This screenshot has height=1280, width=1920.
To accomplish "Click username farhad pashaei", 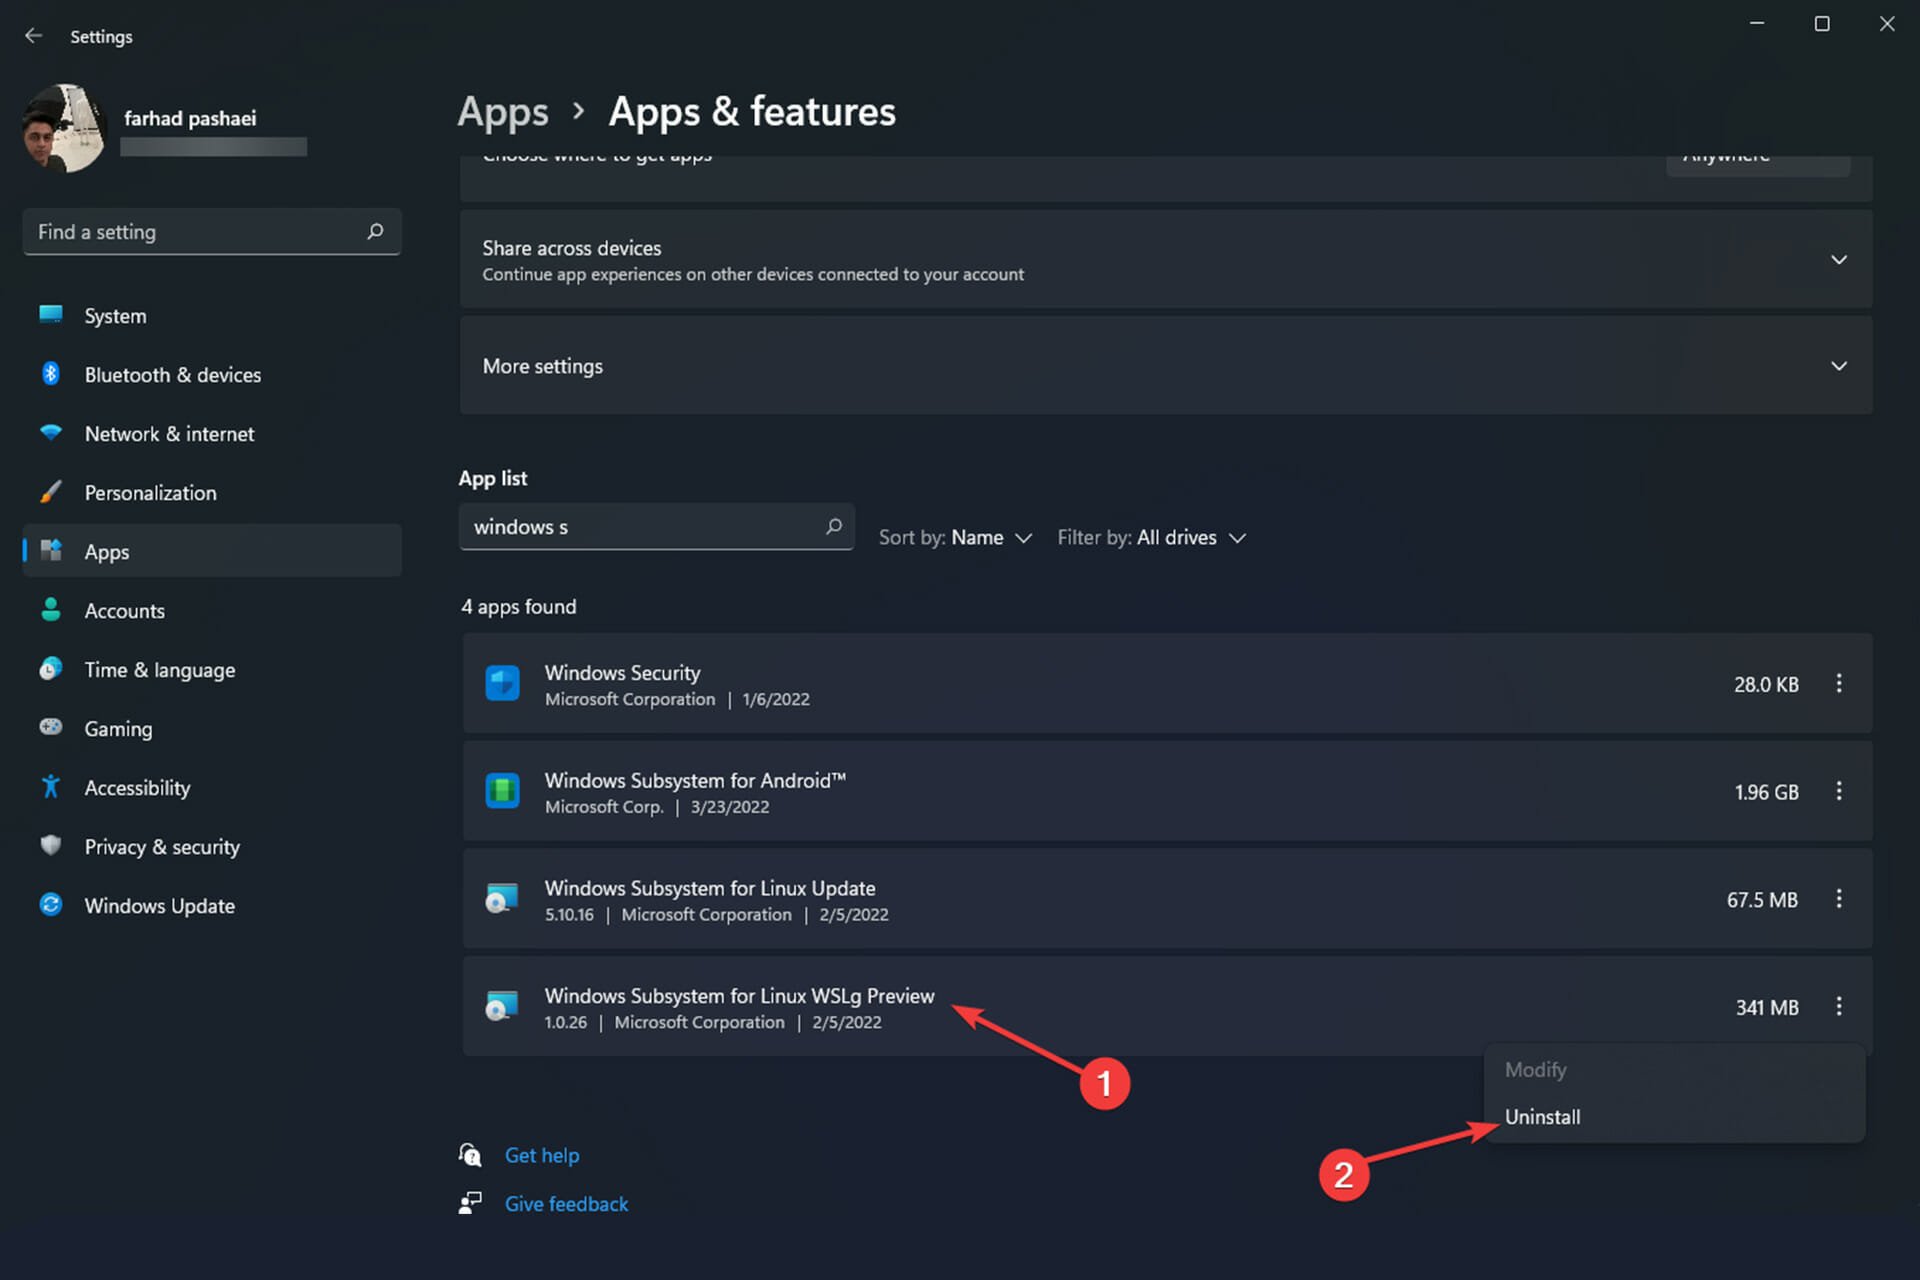I will click(190, 119).
